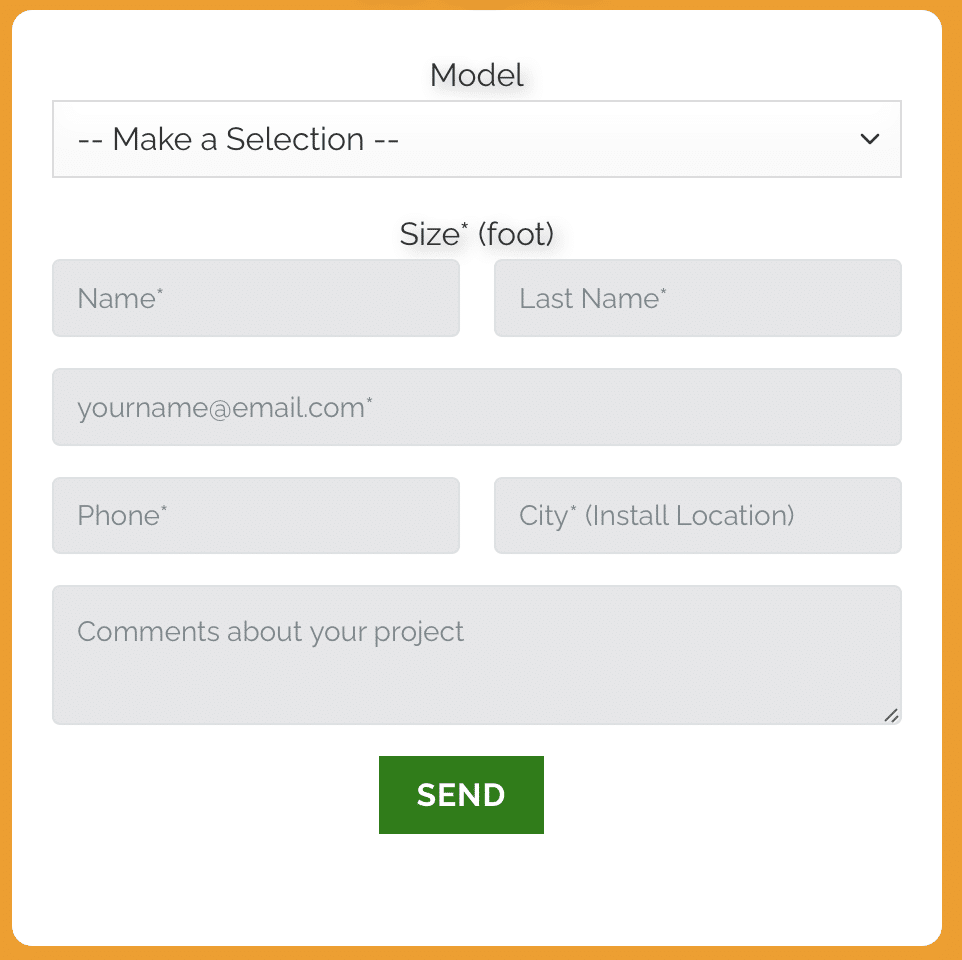This screenshot has width=962, height=960.
Task: Open the Model selection dropdown
Action: coord(476,139)
